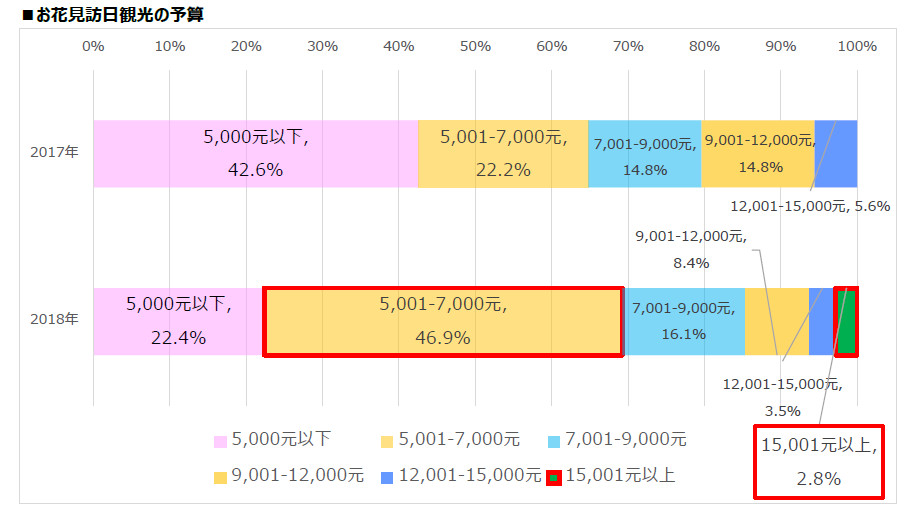The height and width of the screenshot is (517, 908).
Task: Select the 2017年 9,001-12,000元 bar segment
Action: [x=757, y=153]
